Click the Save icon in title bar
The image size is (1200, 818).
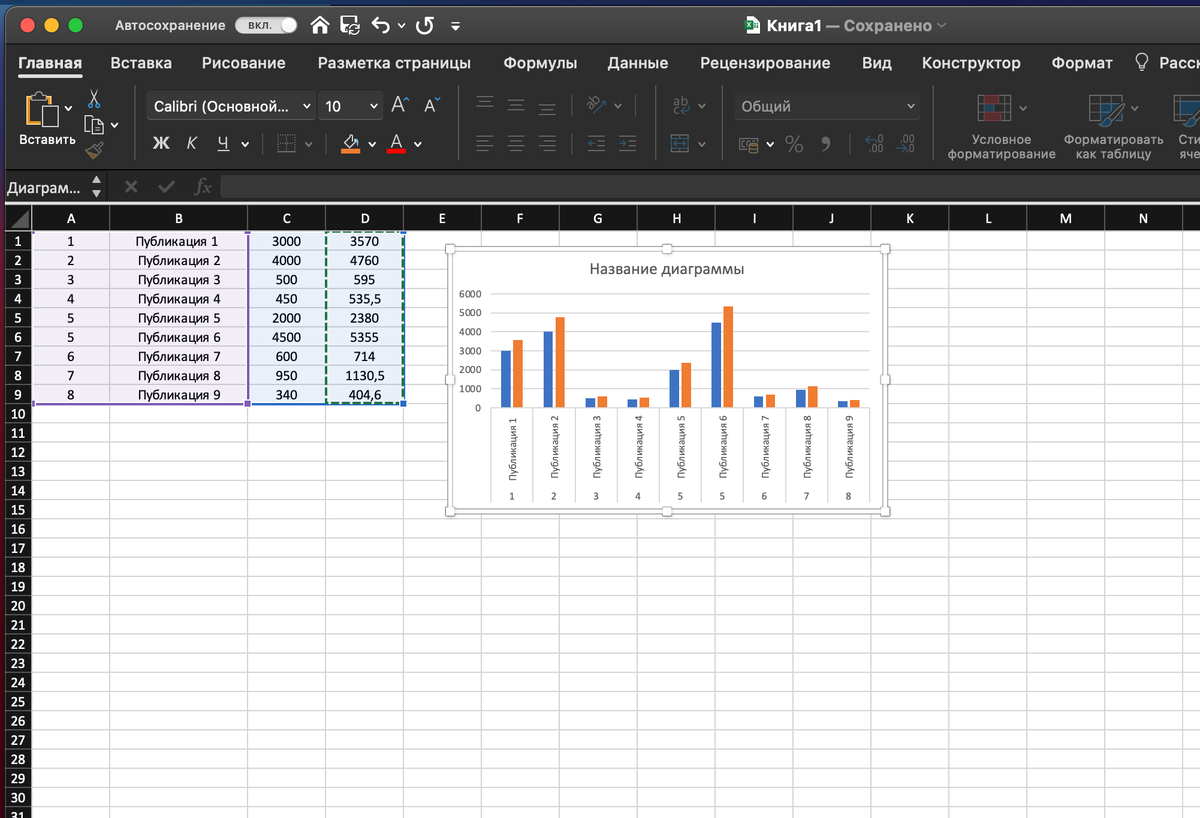click(350, 26)
